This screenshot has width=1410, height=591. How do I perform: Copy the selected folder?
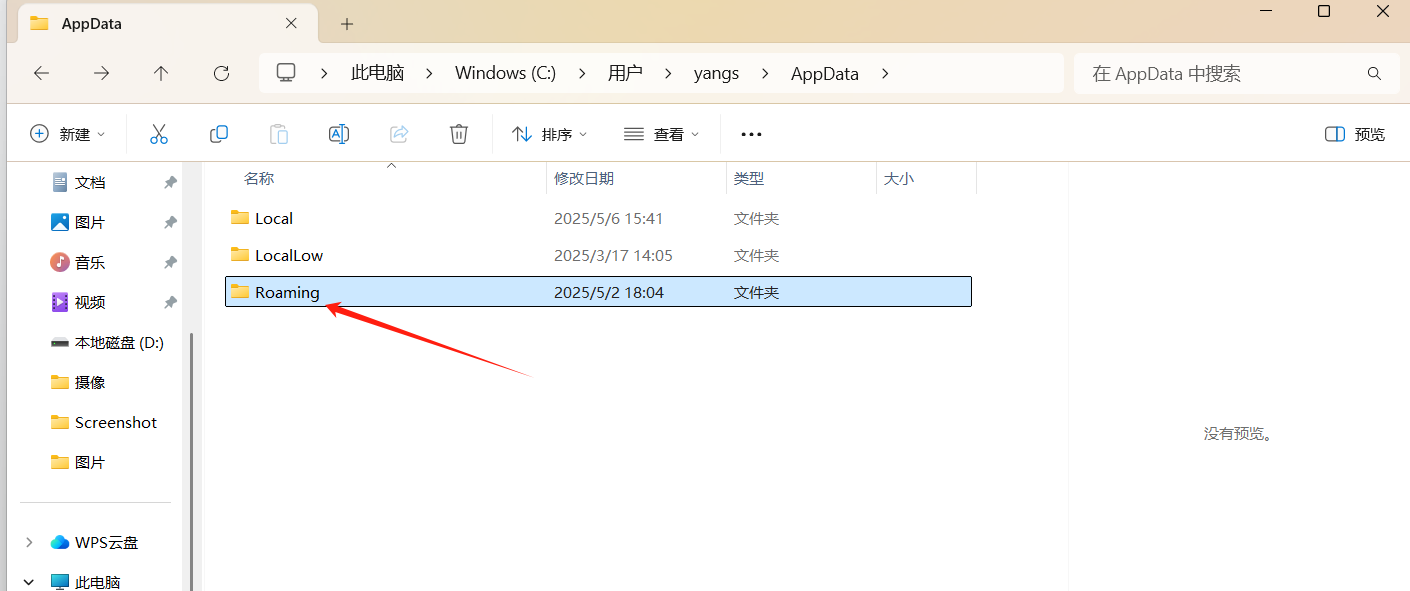218,133
